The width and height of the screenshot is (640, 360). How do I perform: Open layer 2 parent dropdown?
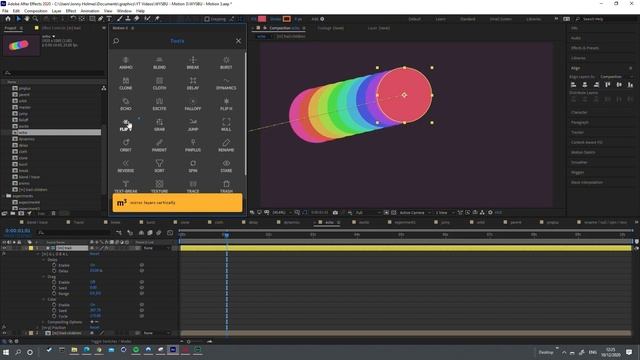[156, 333]
